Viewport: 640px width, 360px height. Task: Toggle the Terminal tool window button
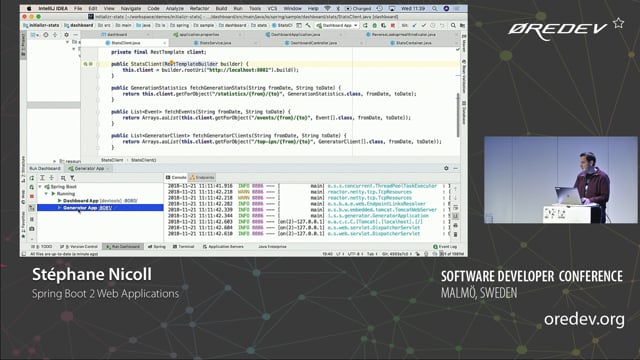183,247
